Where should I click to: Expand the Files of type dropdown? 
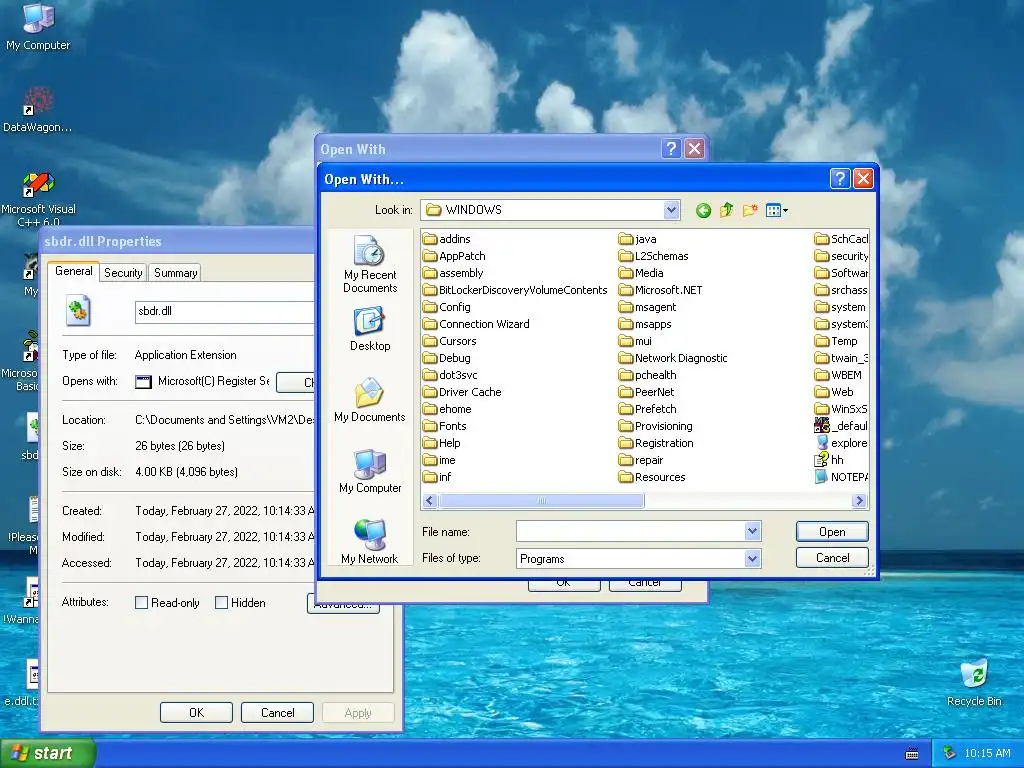point(752,558)
